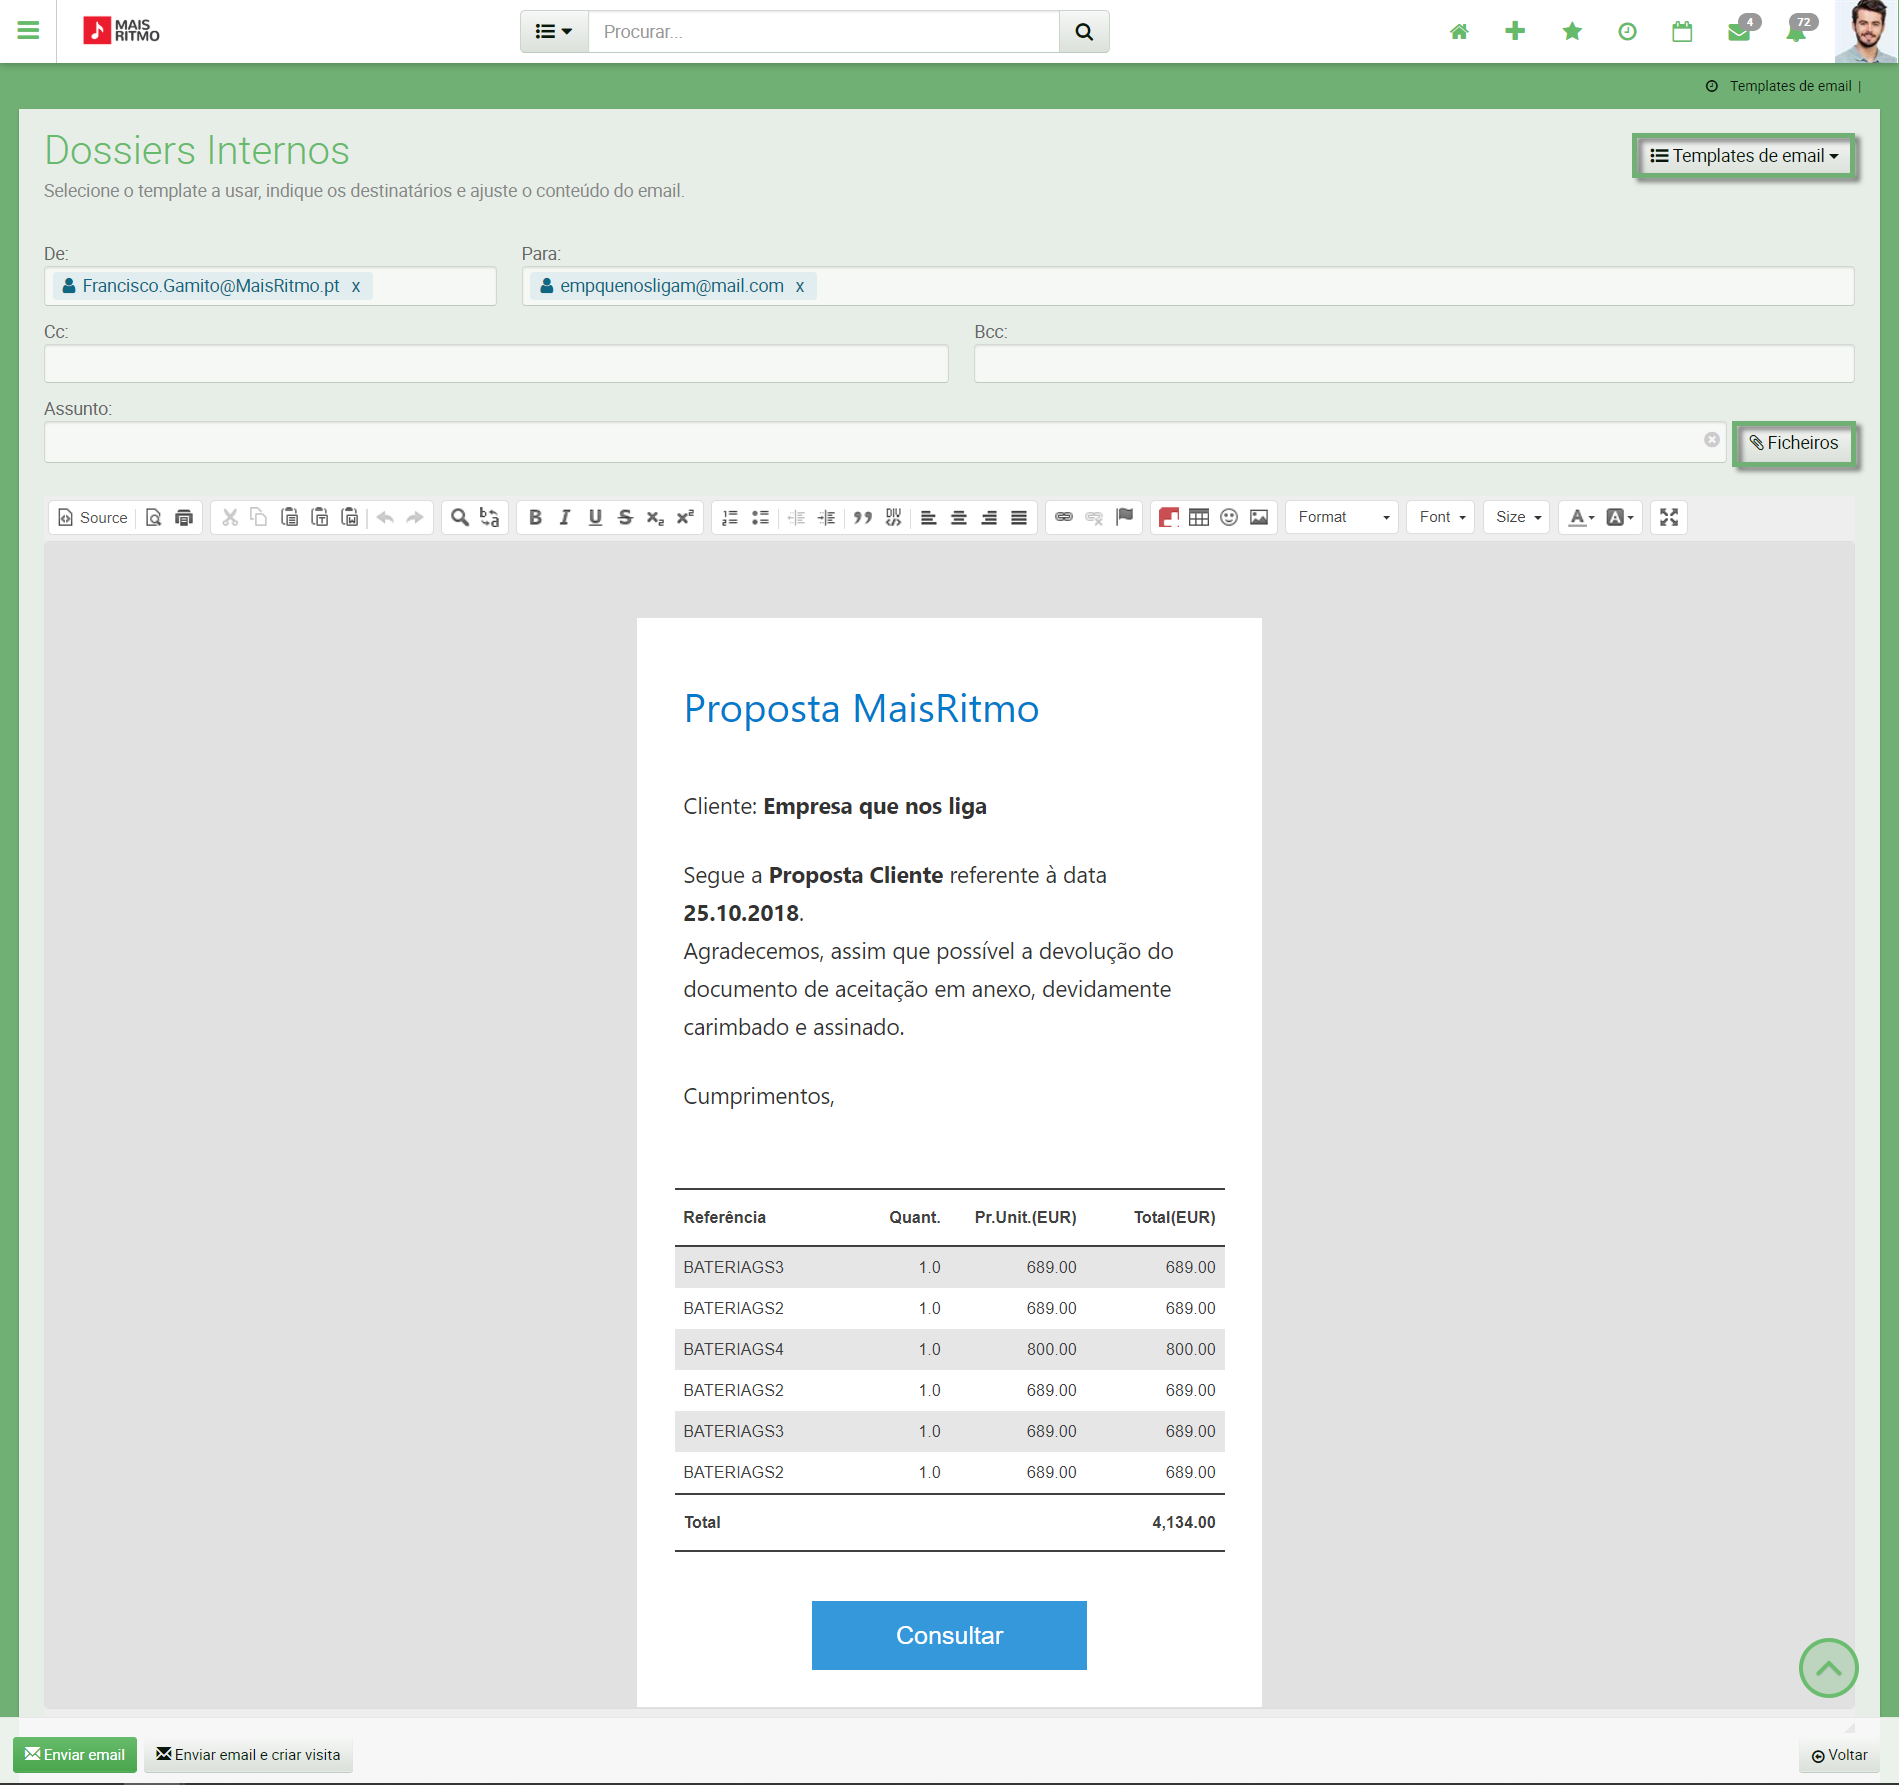Click the search magnifier button
Screen dimensions: 1899x1785
[1084, 32]
